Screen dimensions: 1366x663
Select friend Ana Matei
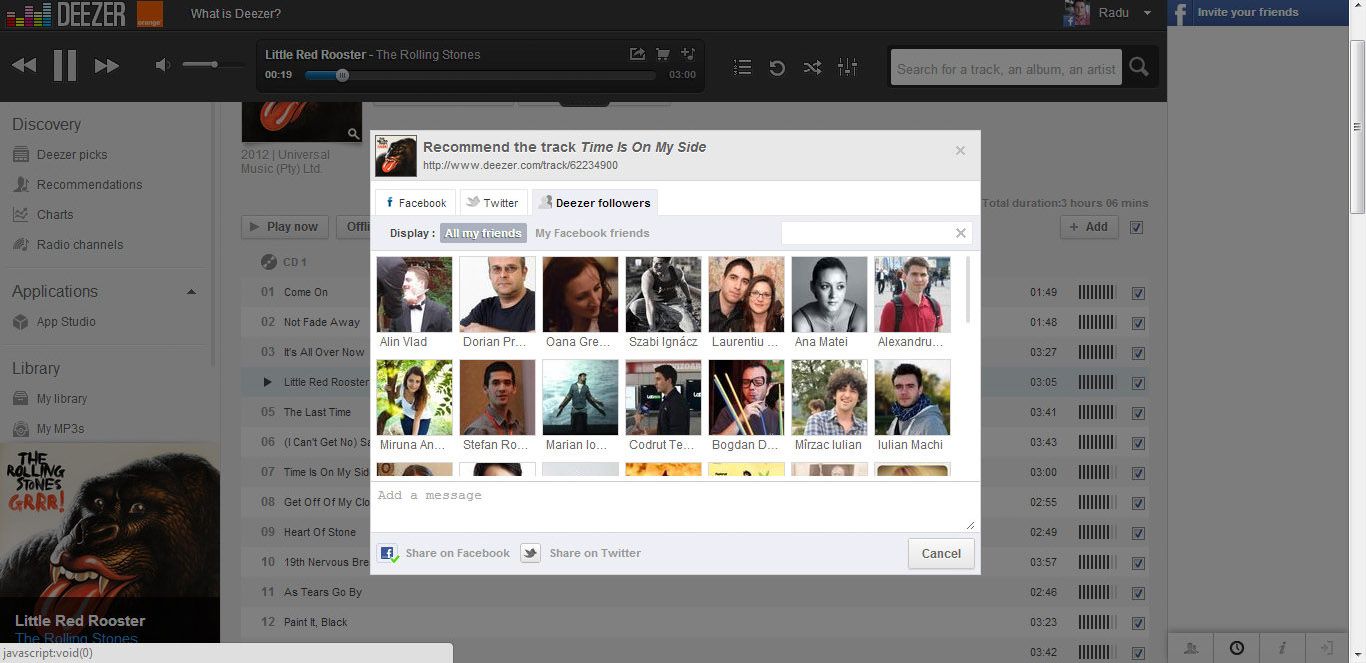[829, 303]
